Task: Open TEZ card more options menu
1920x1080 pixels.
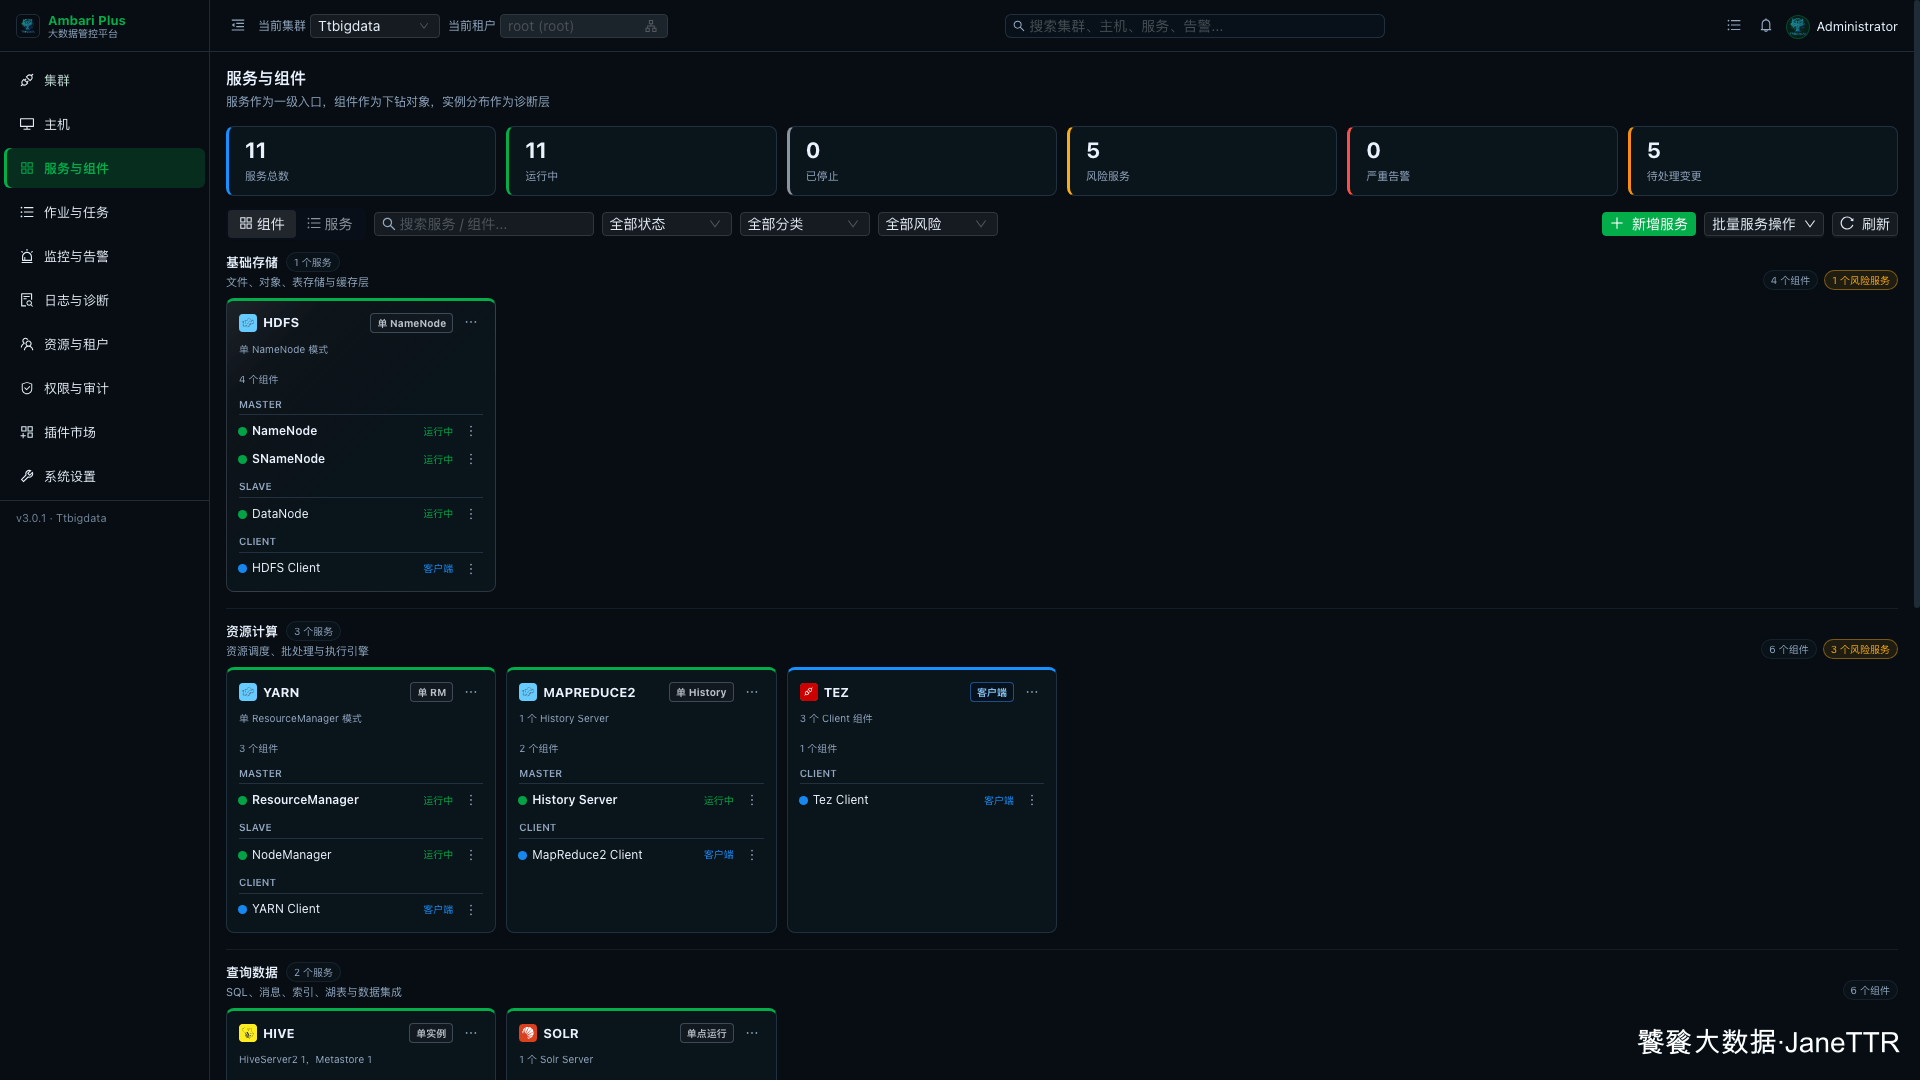Action: pyautogui.click(x=1032, y=692)
